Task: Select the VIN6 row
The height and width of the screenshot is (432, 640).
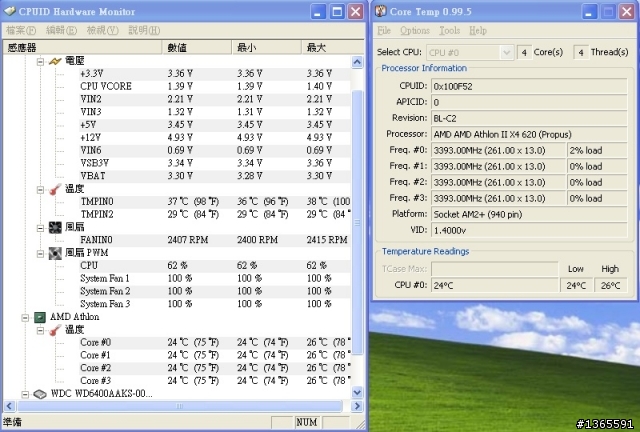Action: (x=215, y=150)
